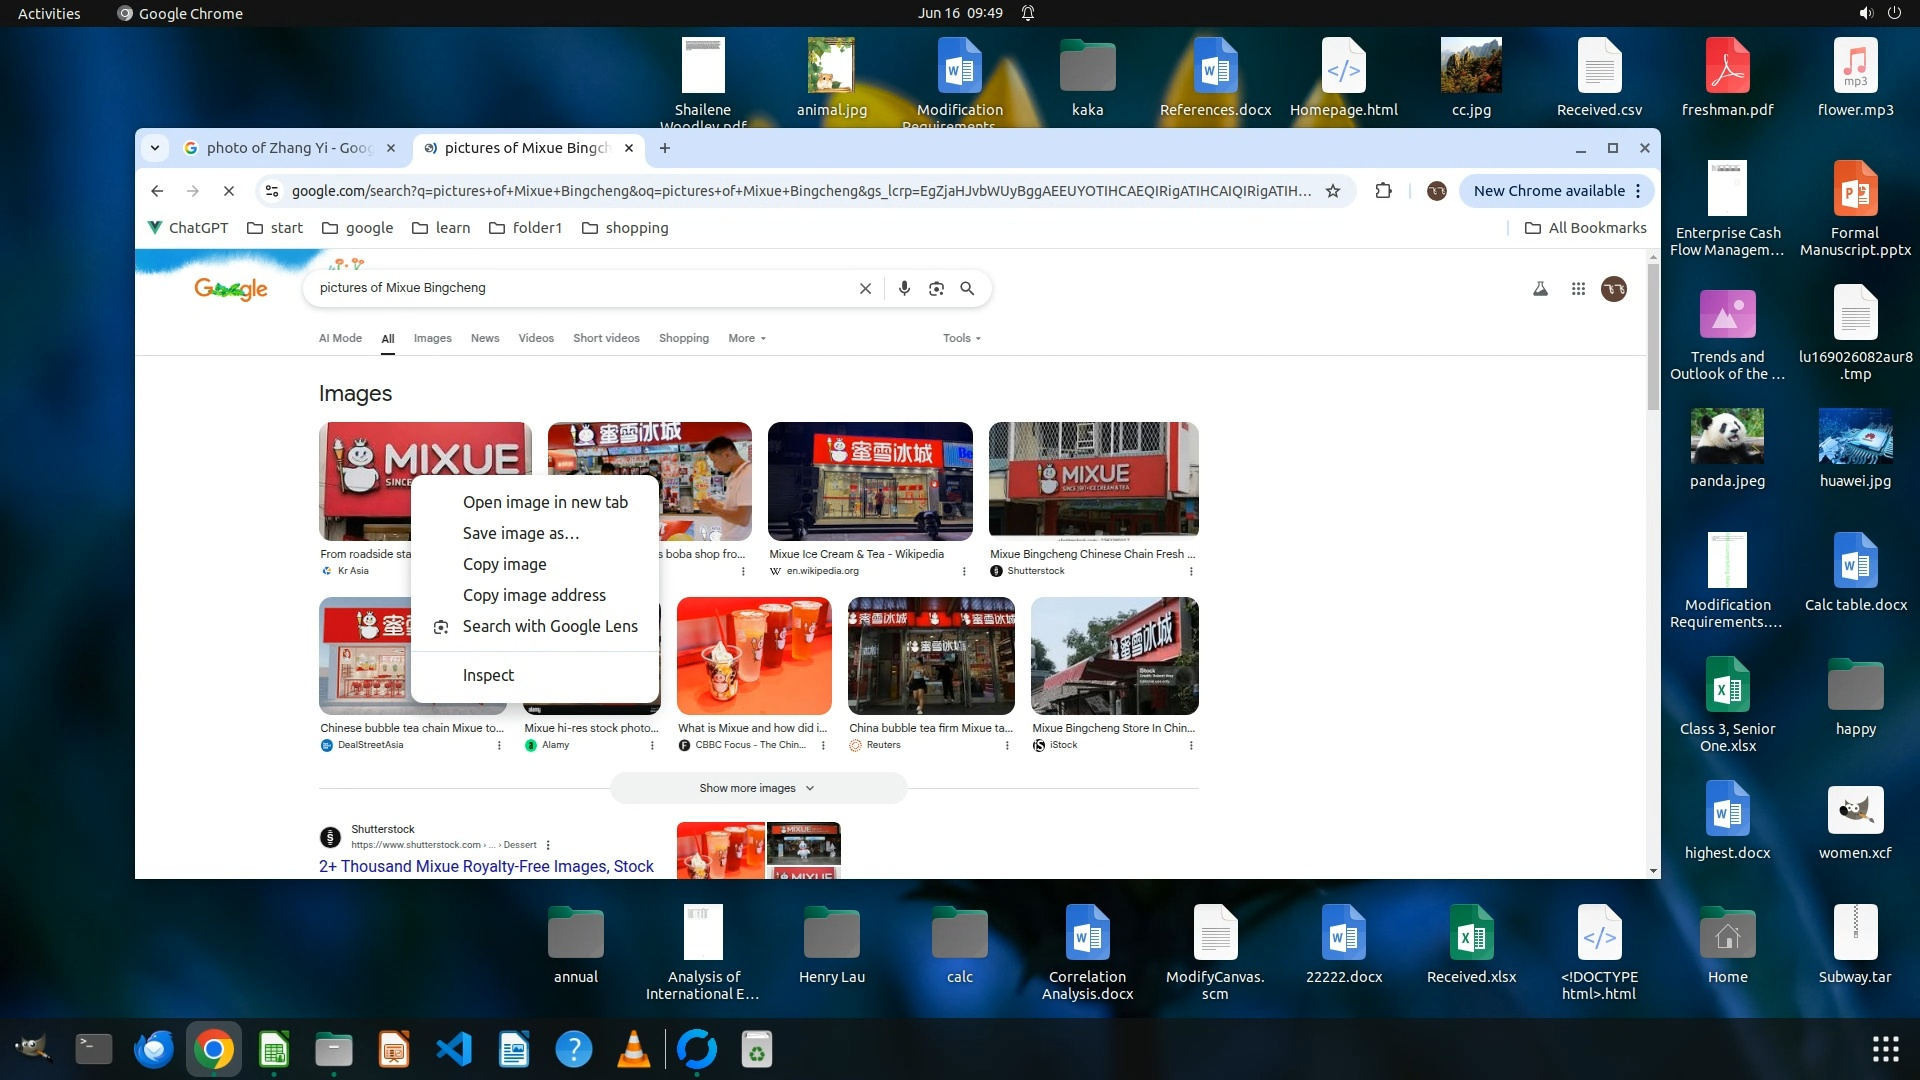Click the voice search microphone icon
1920x1080 pixels.
(x=904, y=288)
